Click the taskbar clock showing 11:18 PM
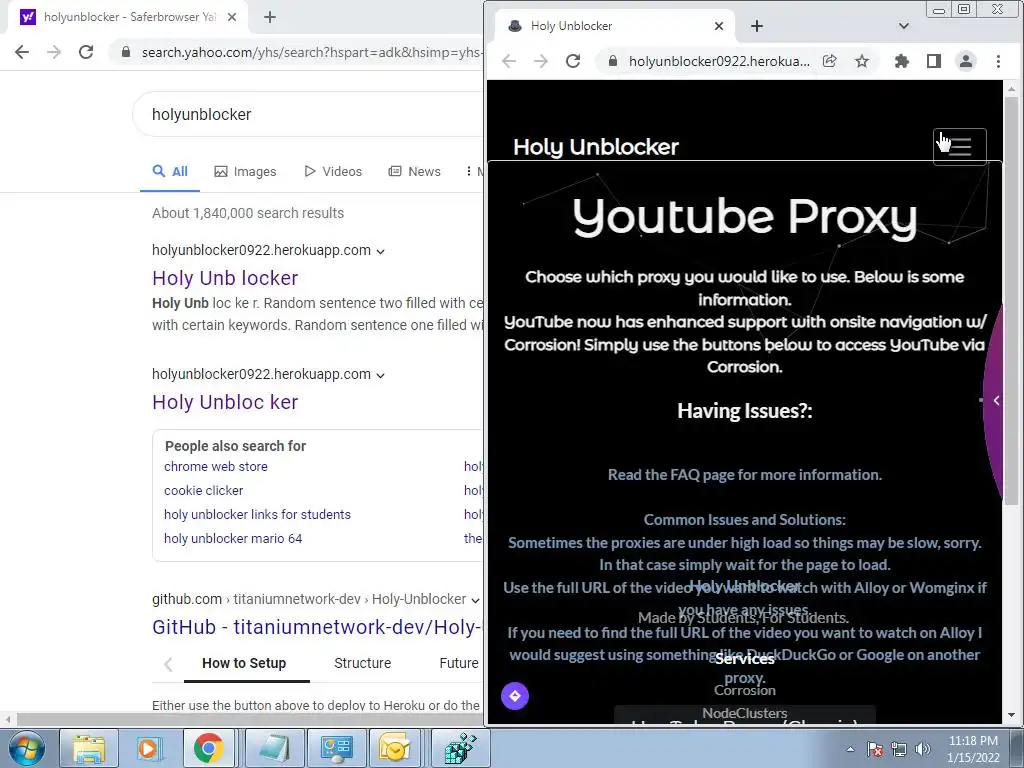This screenshot has height=768, width=1024. point(973,749)
